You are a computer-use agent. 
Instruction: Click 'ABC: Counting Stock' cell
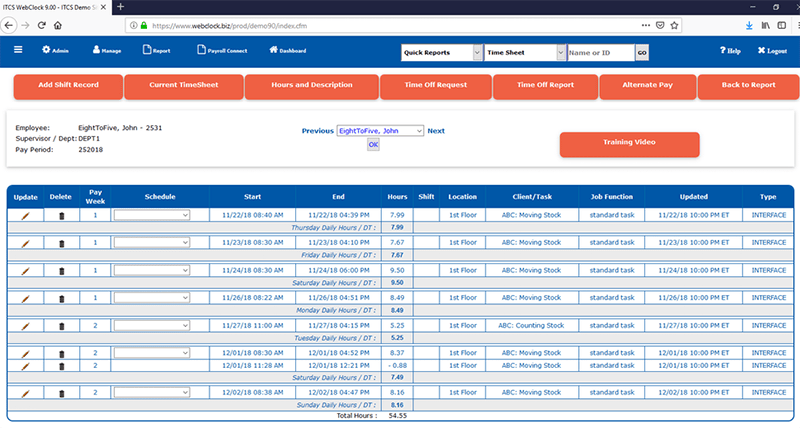point(532,325)
